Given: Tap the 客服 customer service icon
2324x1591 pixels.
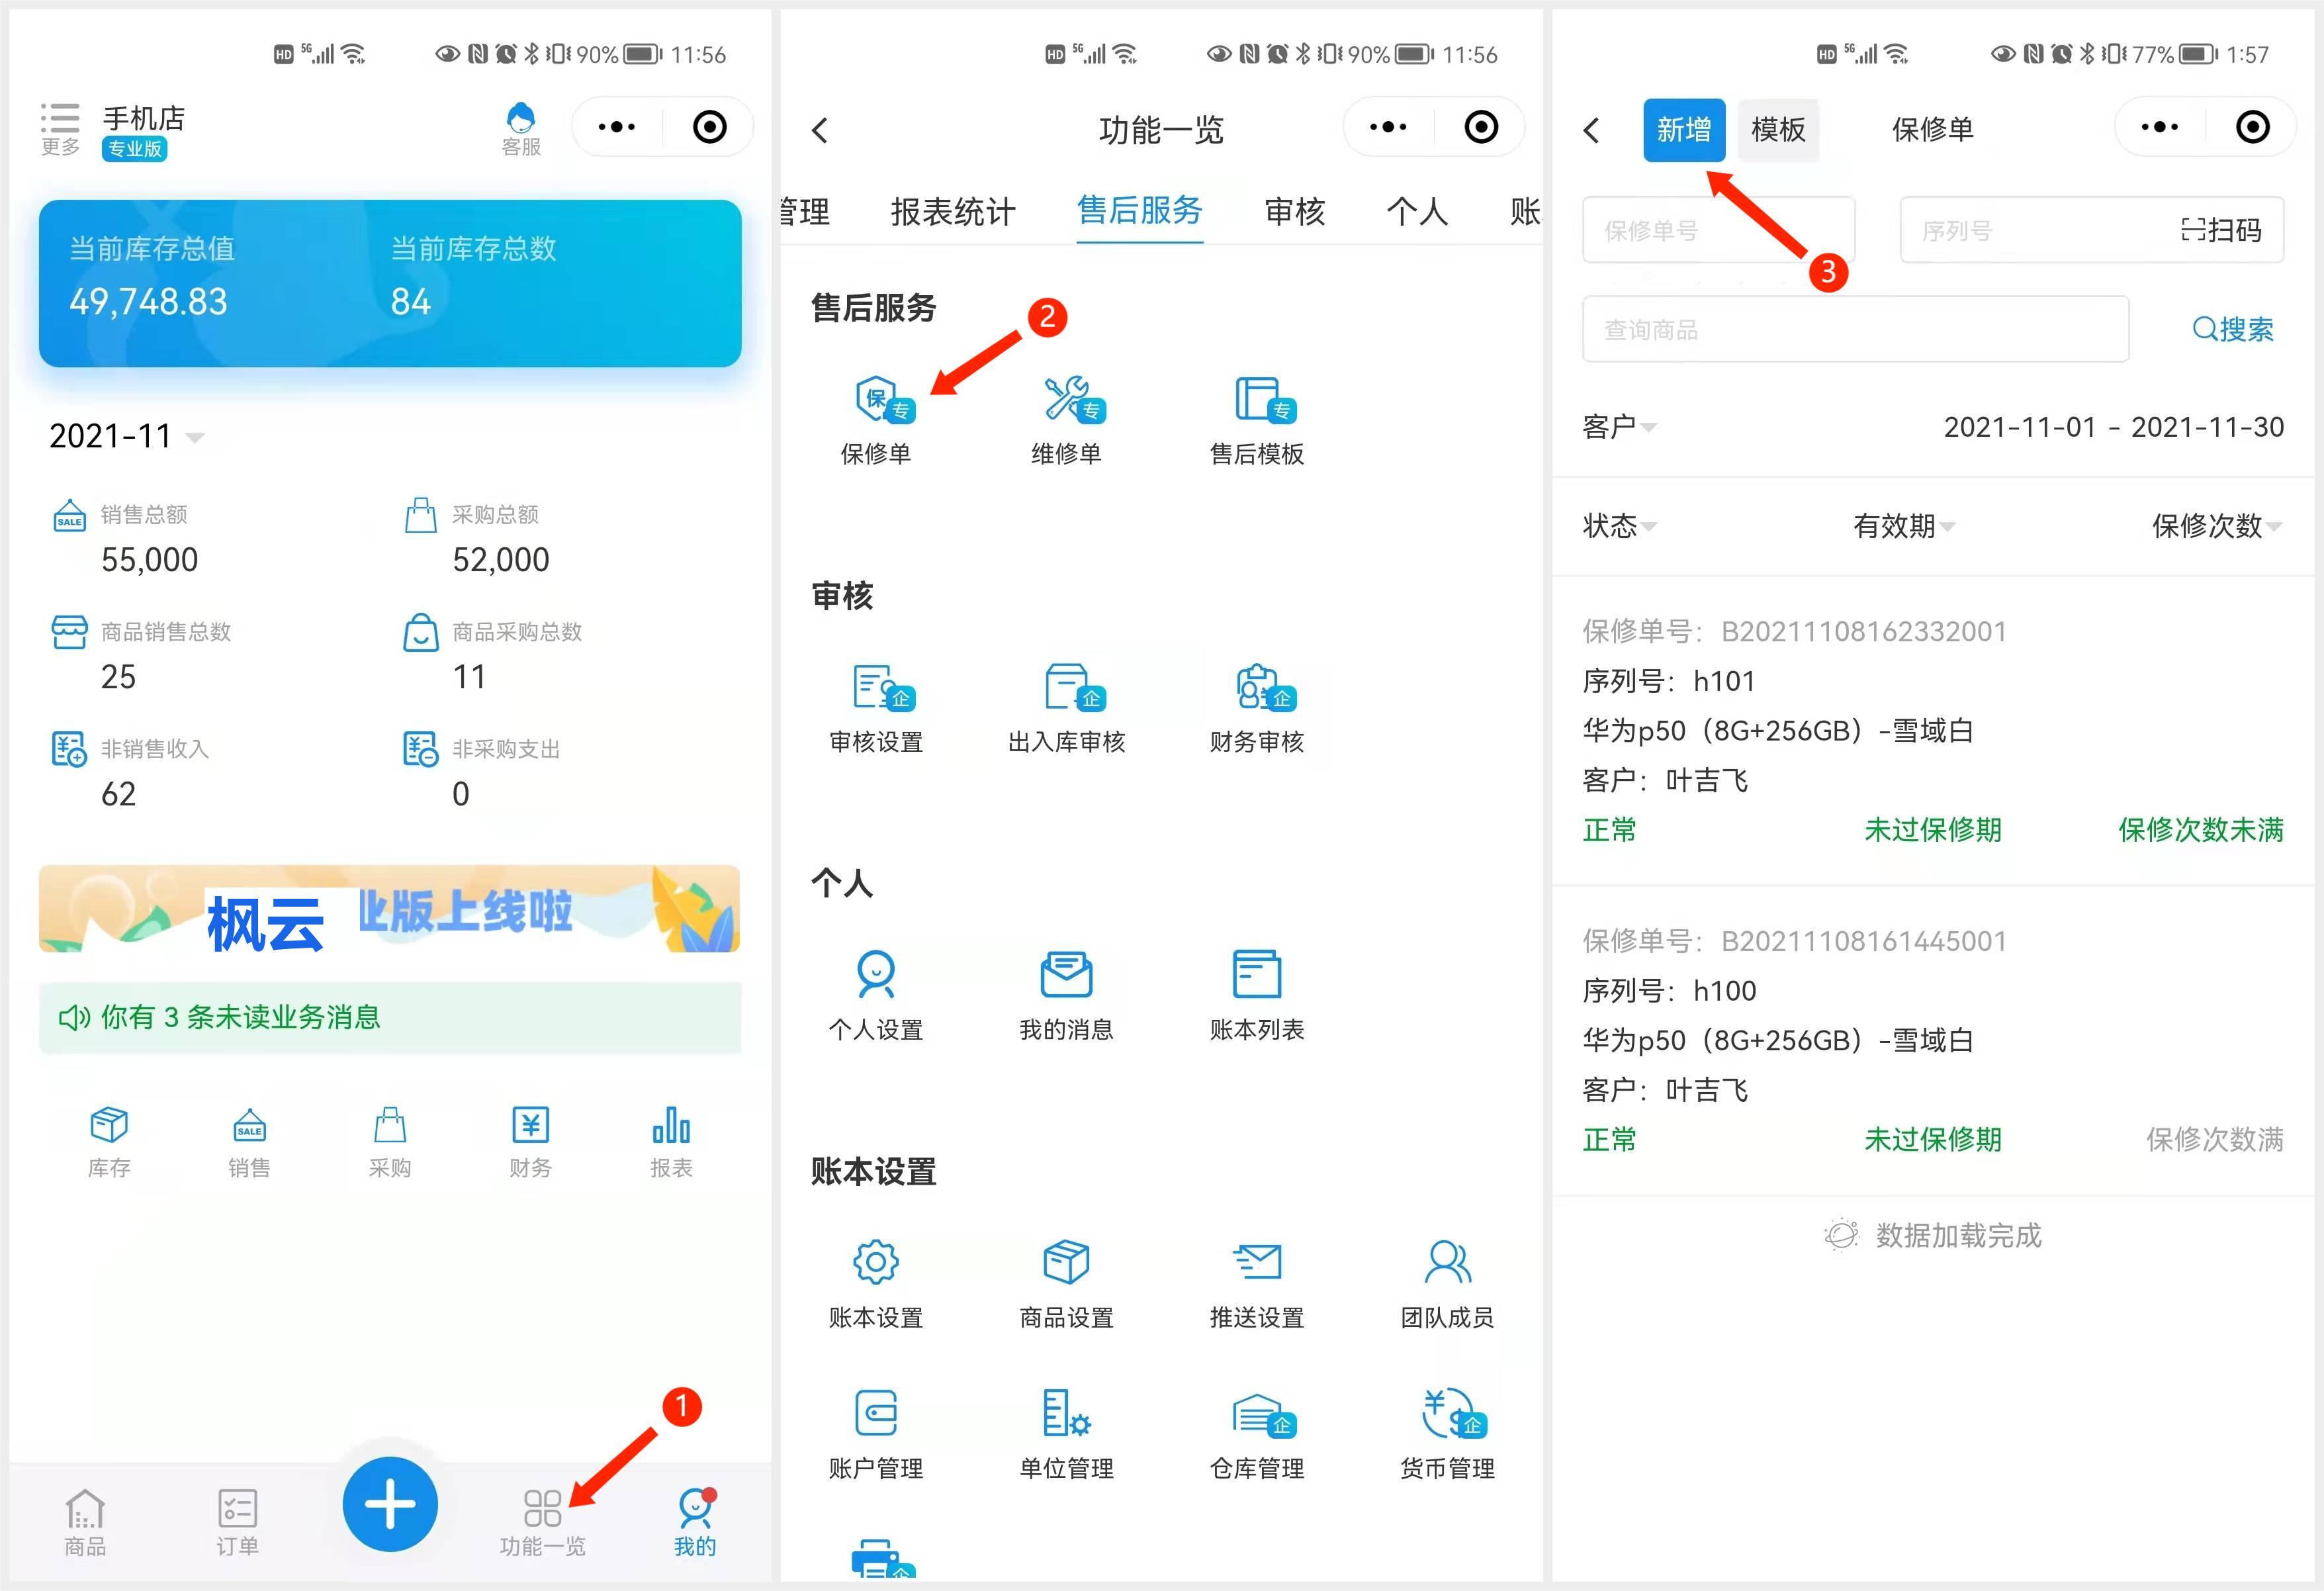Looking at the screenshot, I should click(521, 129).
